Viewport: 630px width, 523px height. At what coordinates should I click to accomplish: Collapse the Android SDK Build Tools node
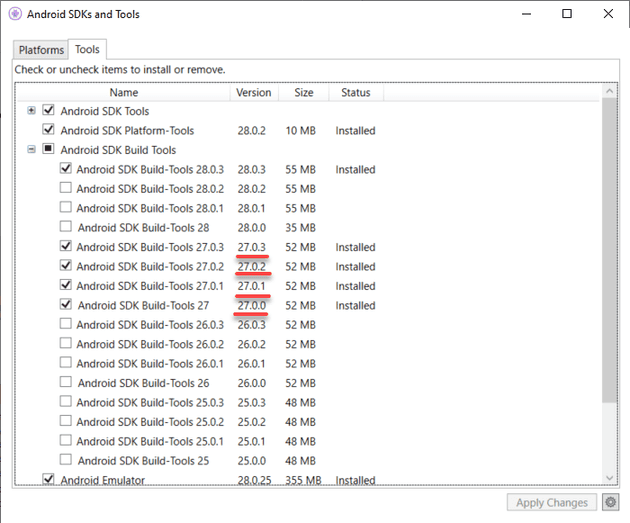(31, 149)
